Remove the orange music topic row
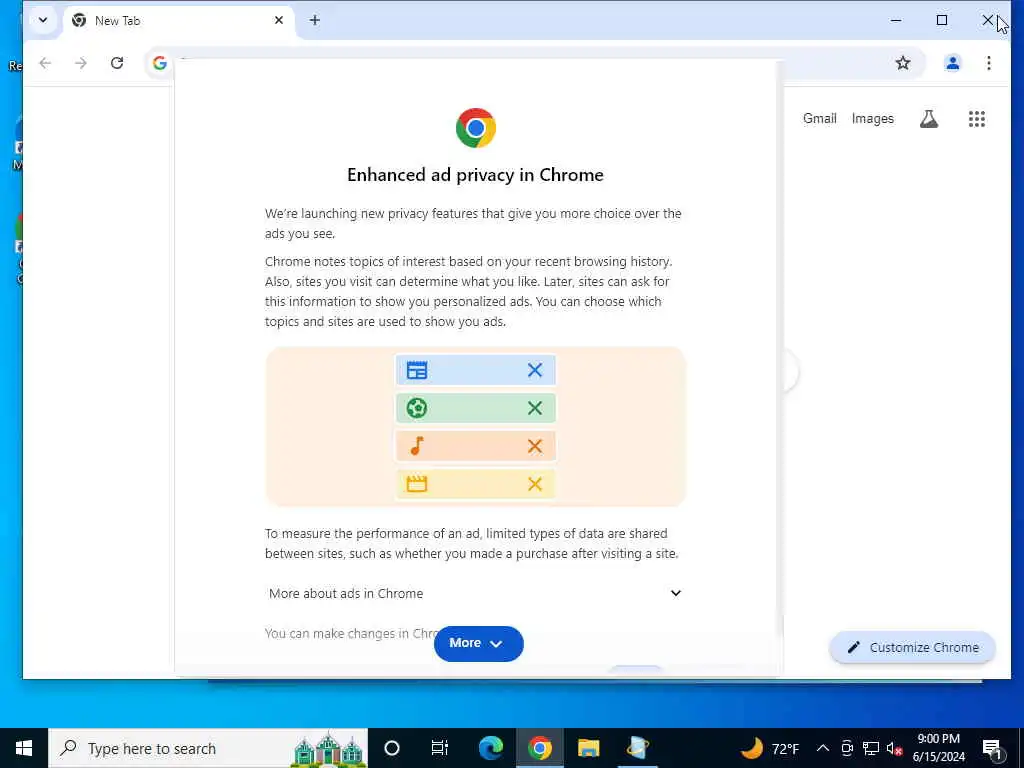Screen dimensions: 1024x768 (534, 446)
